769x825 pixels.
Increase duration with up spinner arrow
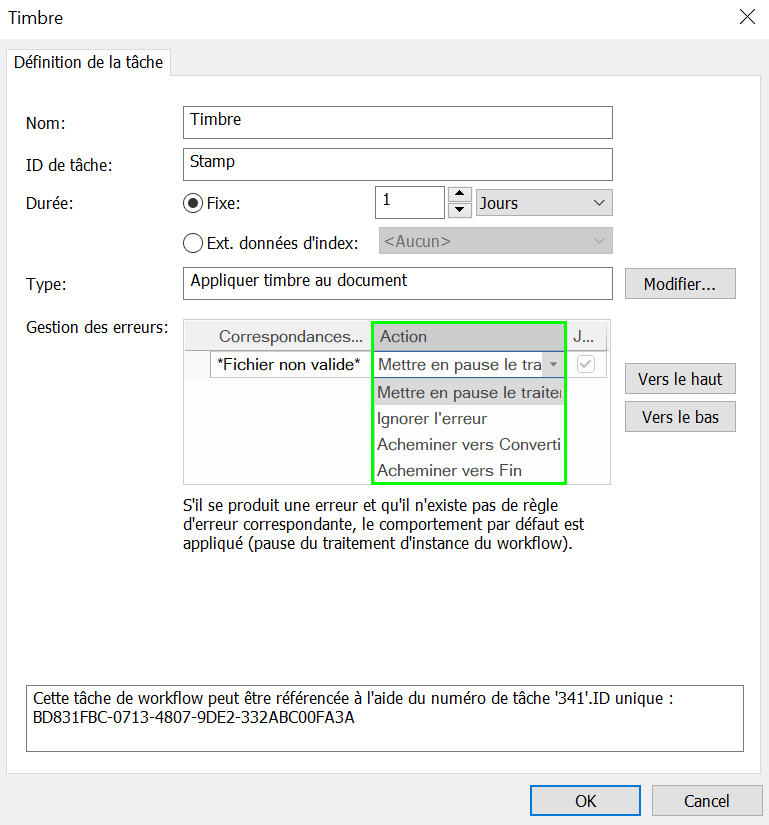[x=460, y=194]
